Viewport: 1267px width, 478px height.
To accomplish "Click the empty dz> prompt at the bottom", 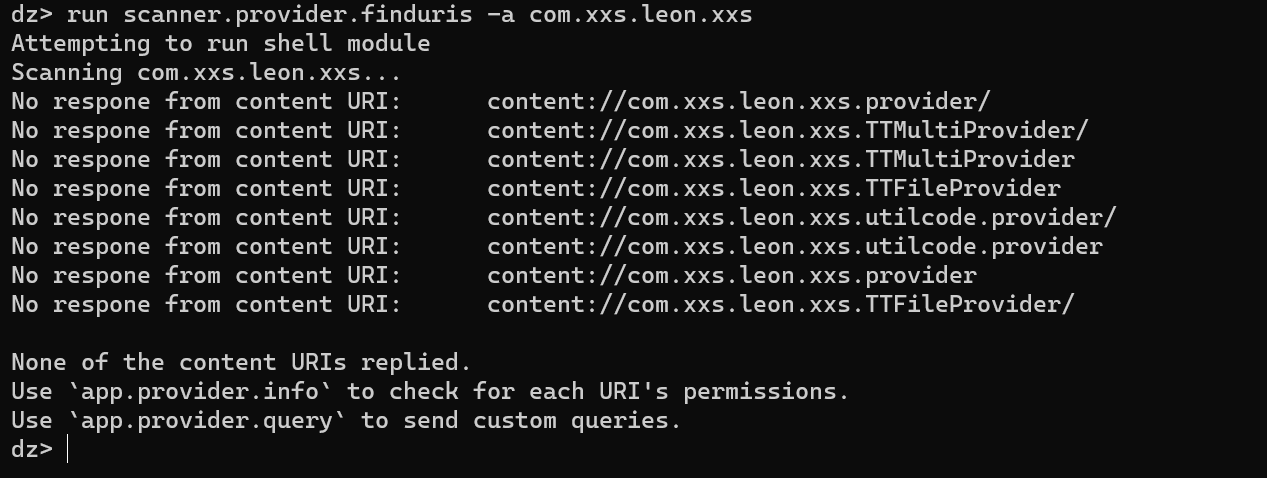I will [40, 449].
